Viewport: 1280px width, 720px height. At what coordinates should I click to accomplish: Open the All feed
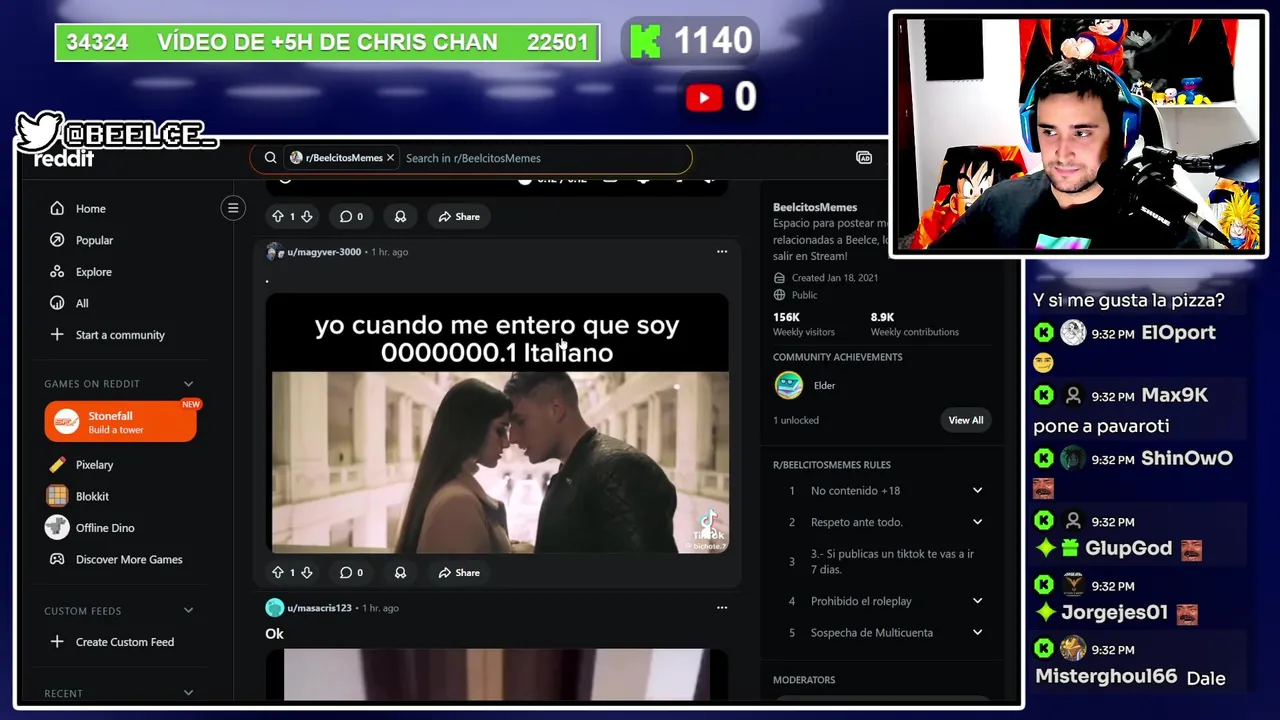click(x=82, y=303)
